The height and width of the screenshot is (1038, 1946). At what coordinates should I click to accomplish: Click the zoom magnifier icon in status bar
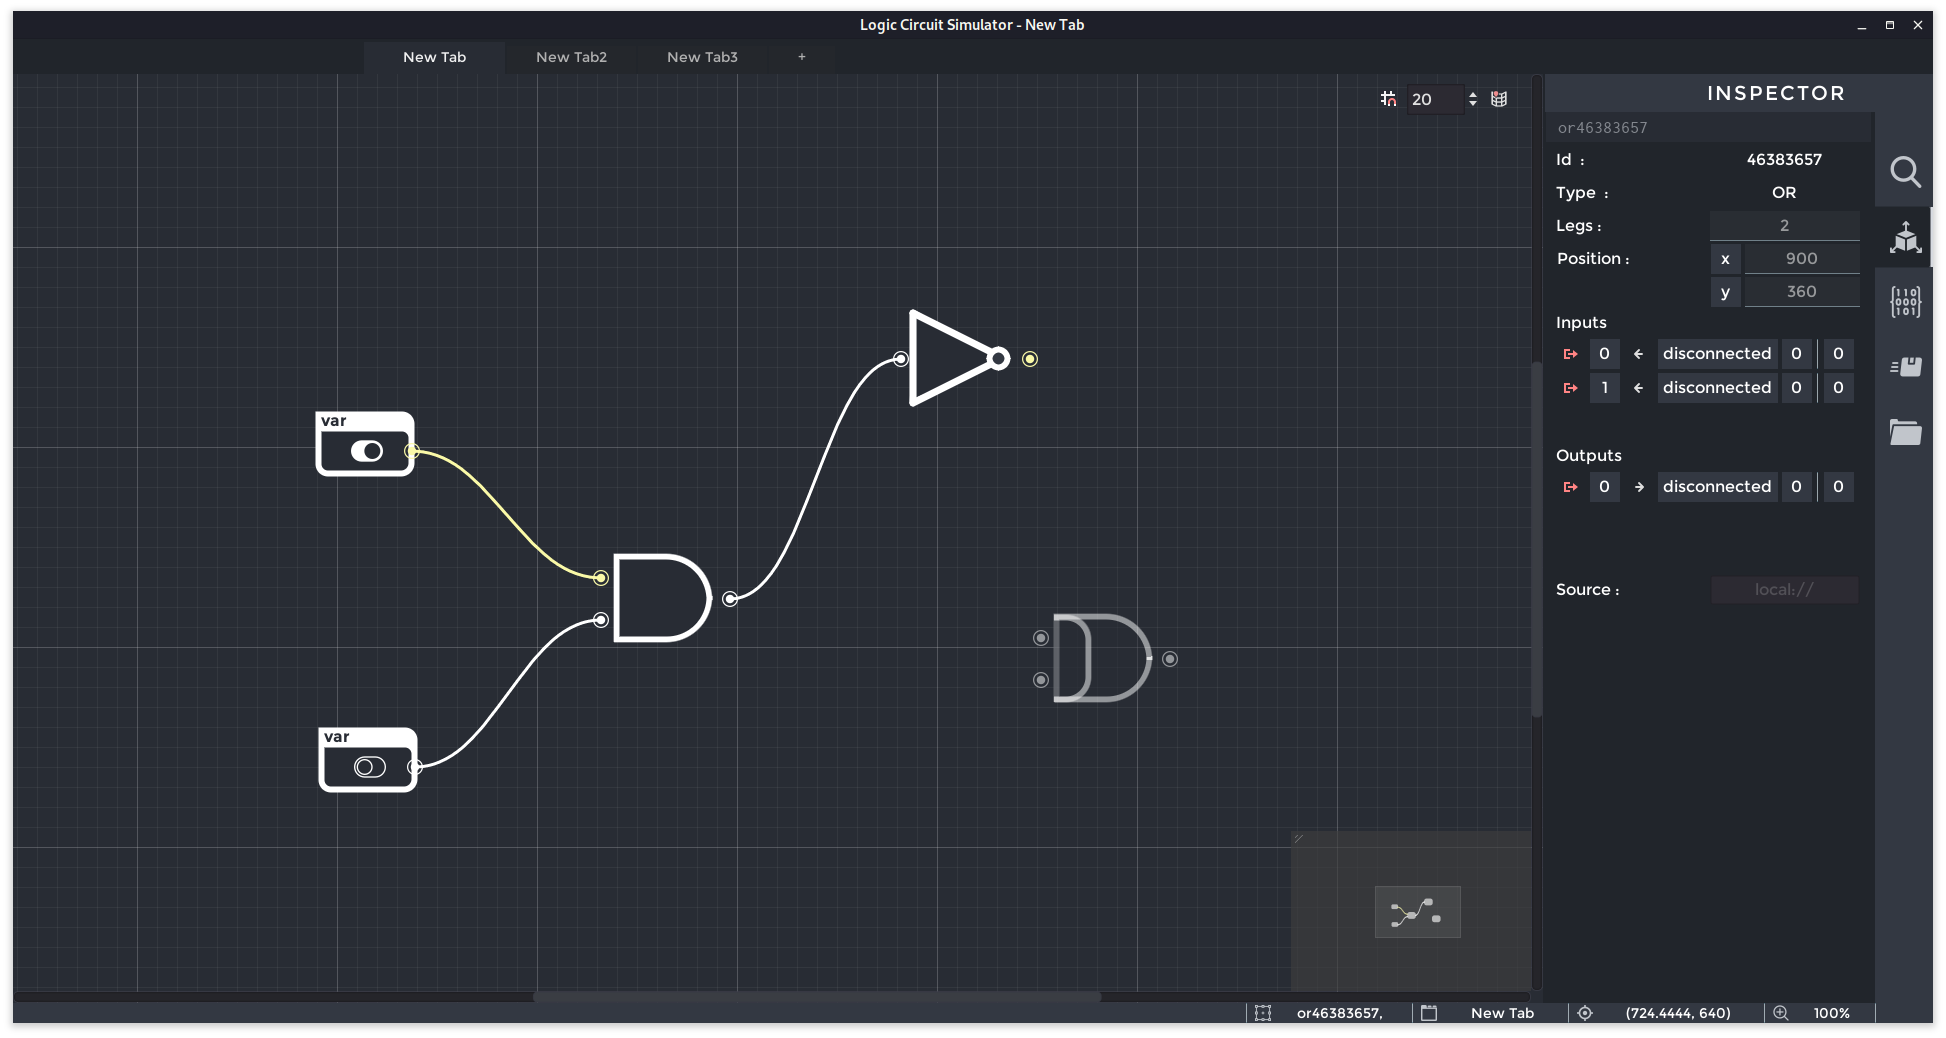1781,1013
